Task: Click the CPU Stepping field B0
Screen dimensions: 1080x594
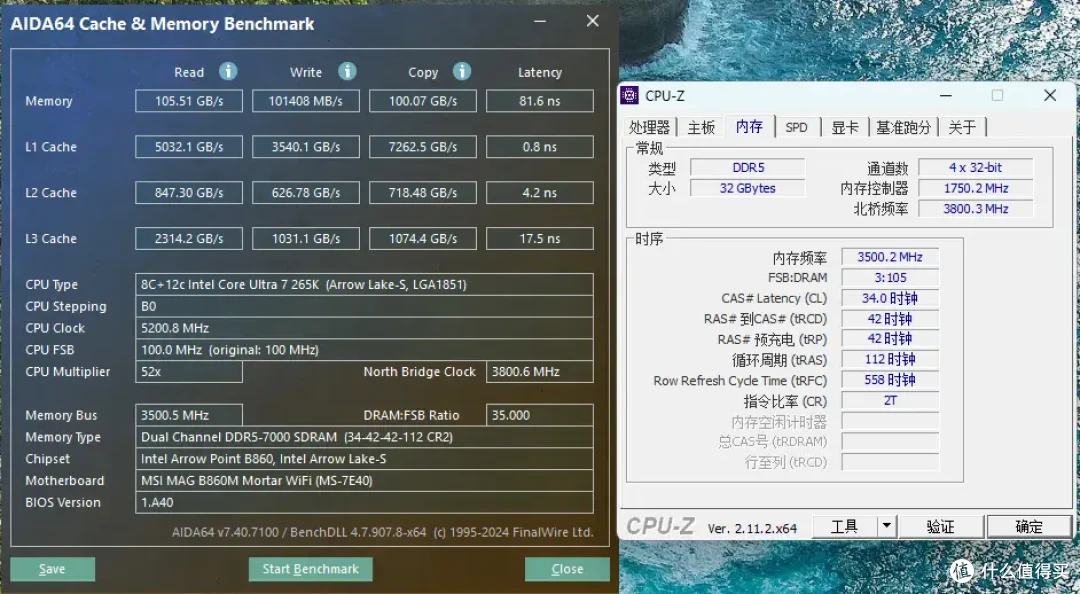Action: [364, 307]
